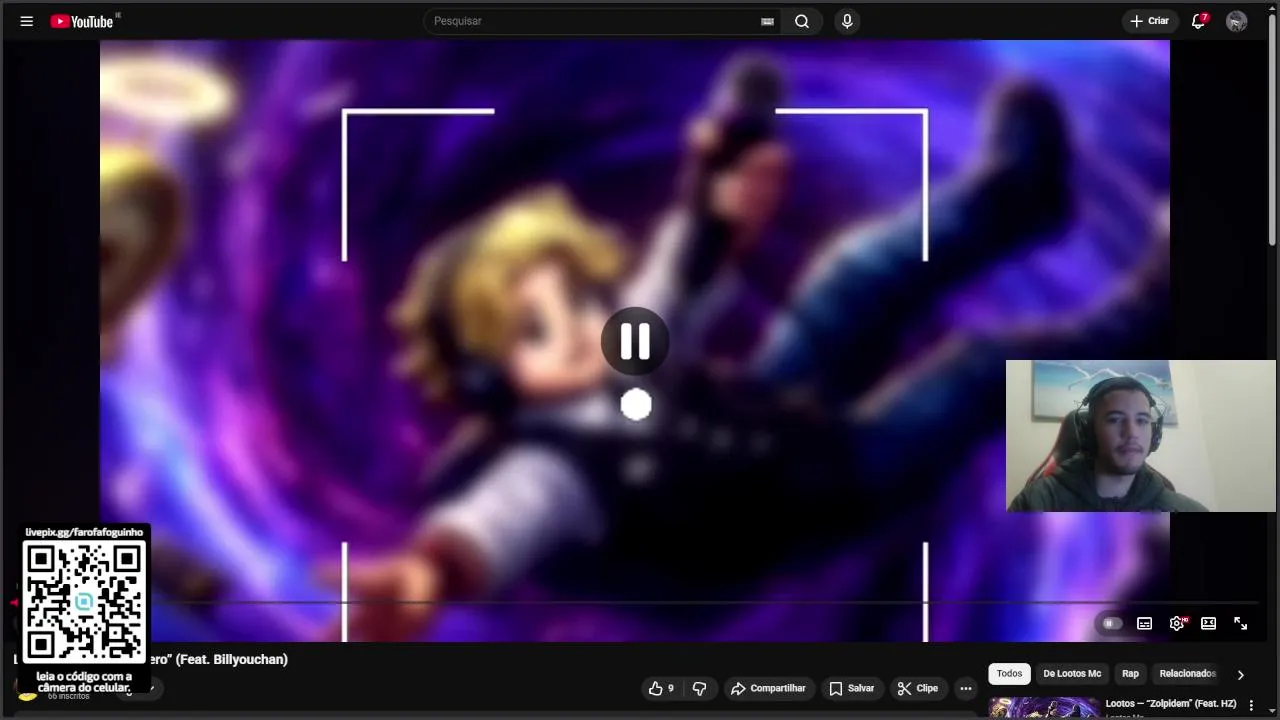Enter full screen mode
Image resolution: width=1280 pixels, height=720 pixels.
pos(1240,623)
